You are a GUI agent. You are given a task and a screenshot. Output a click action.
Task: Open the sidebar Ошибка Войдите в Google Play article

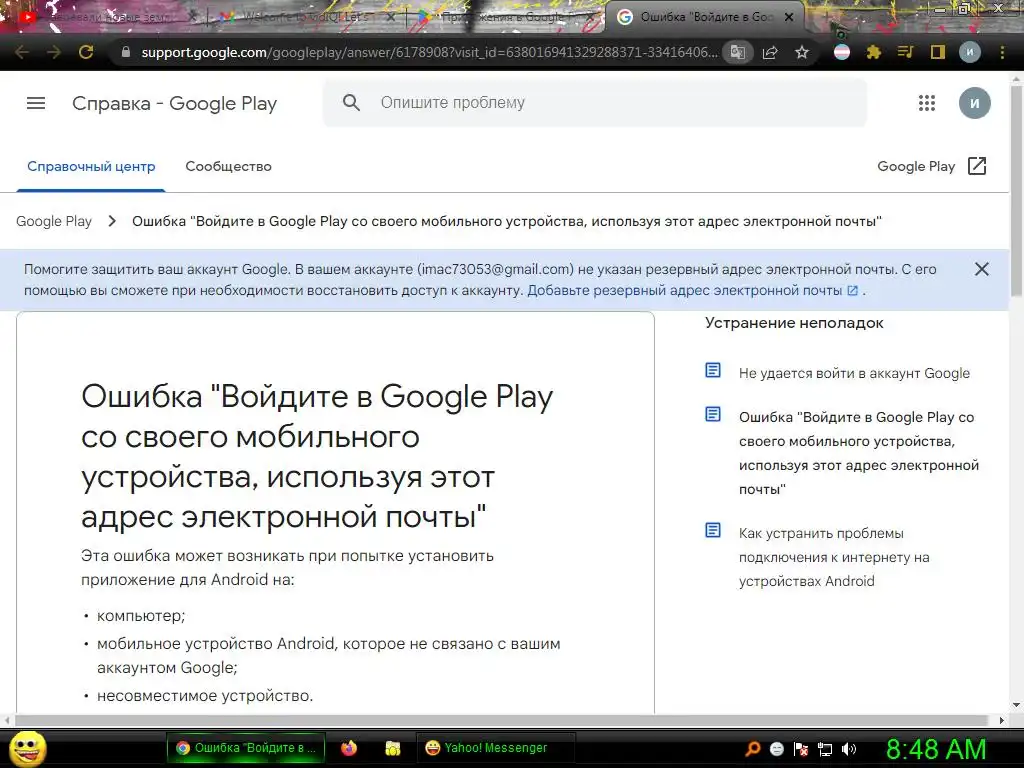tap(859, 453)
